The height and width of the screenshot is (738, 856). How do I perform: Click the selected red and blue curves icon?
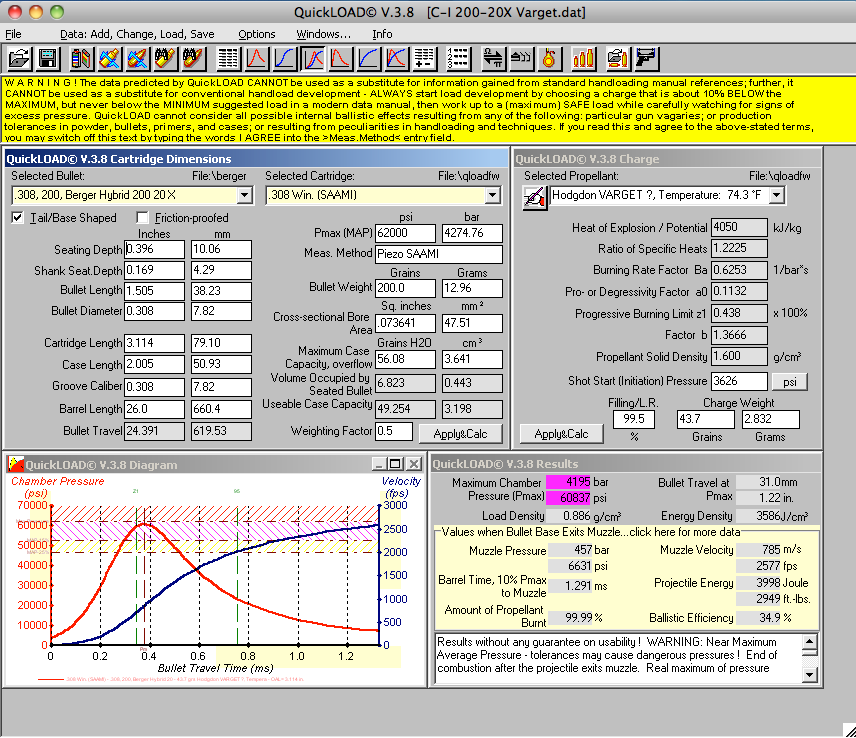[313, 58]
